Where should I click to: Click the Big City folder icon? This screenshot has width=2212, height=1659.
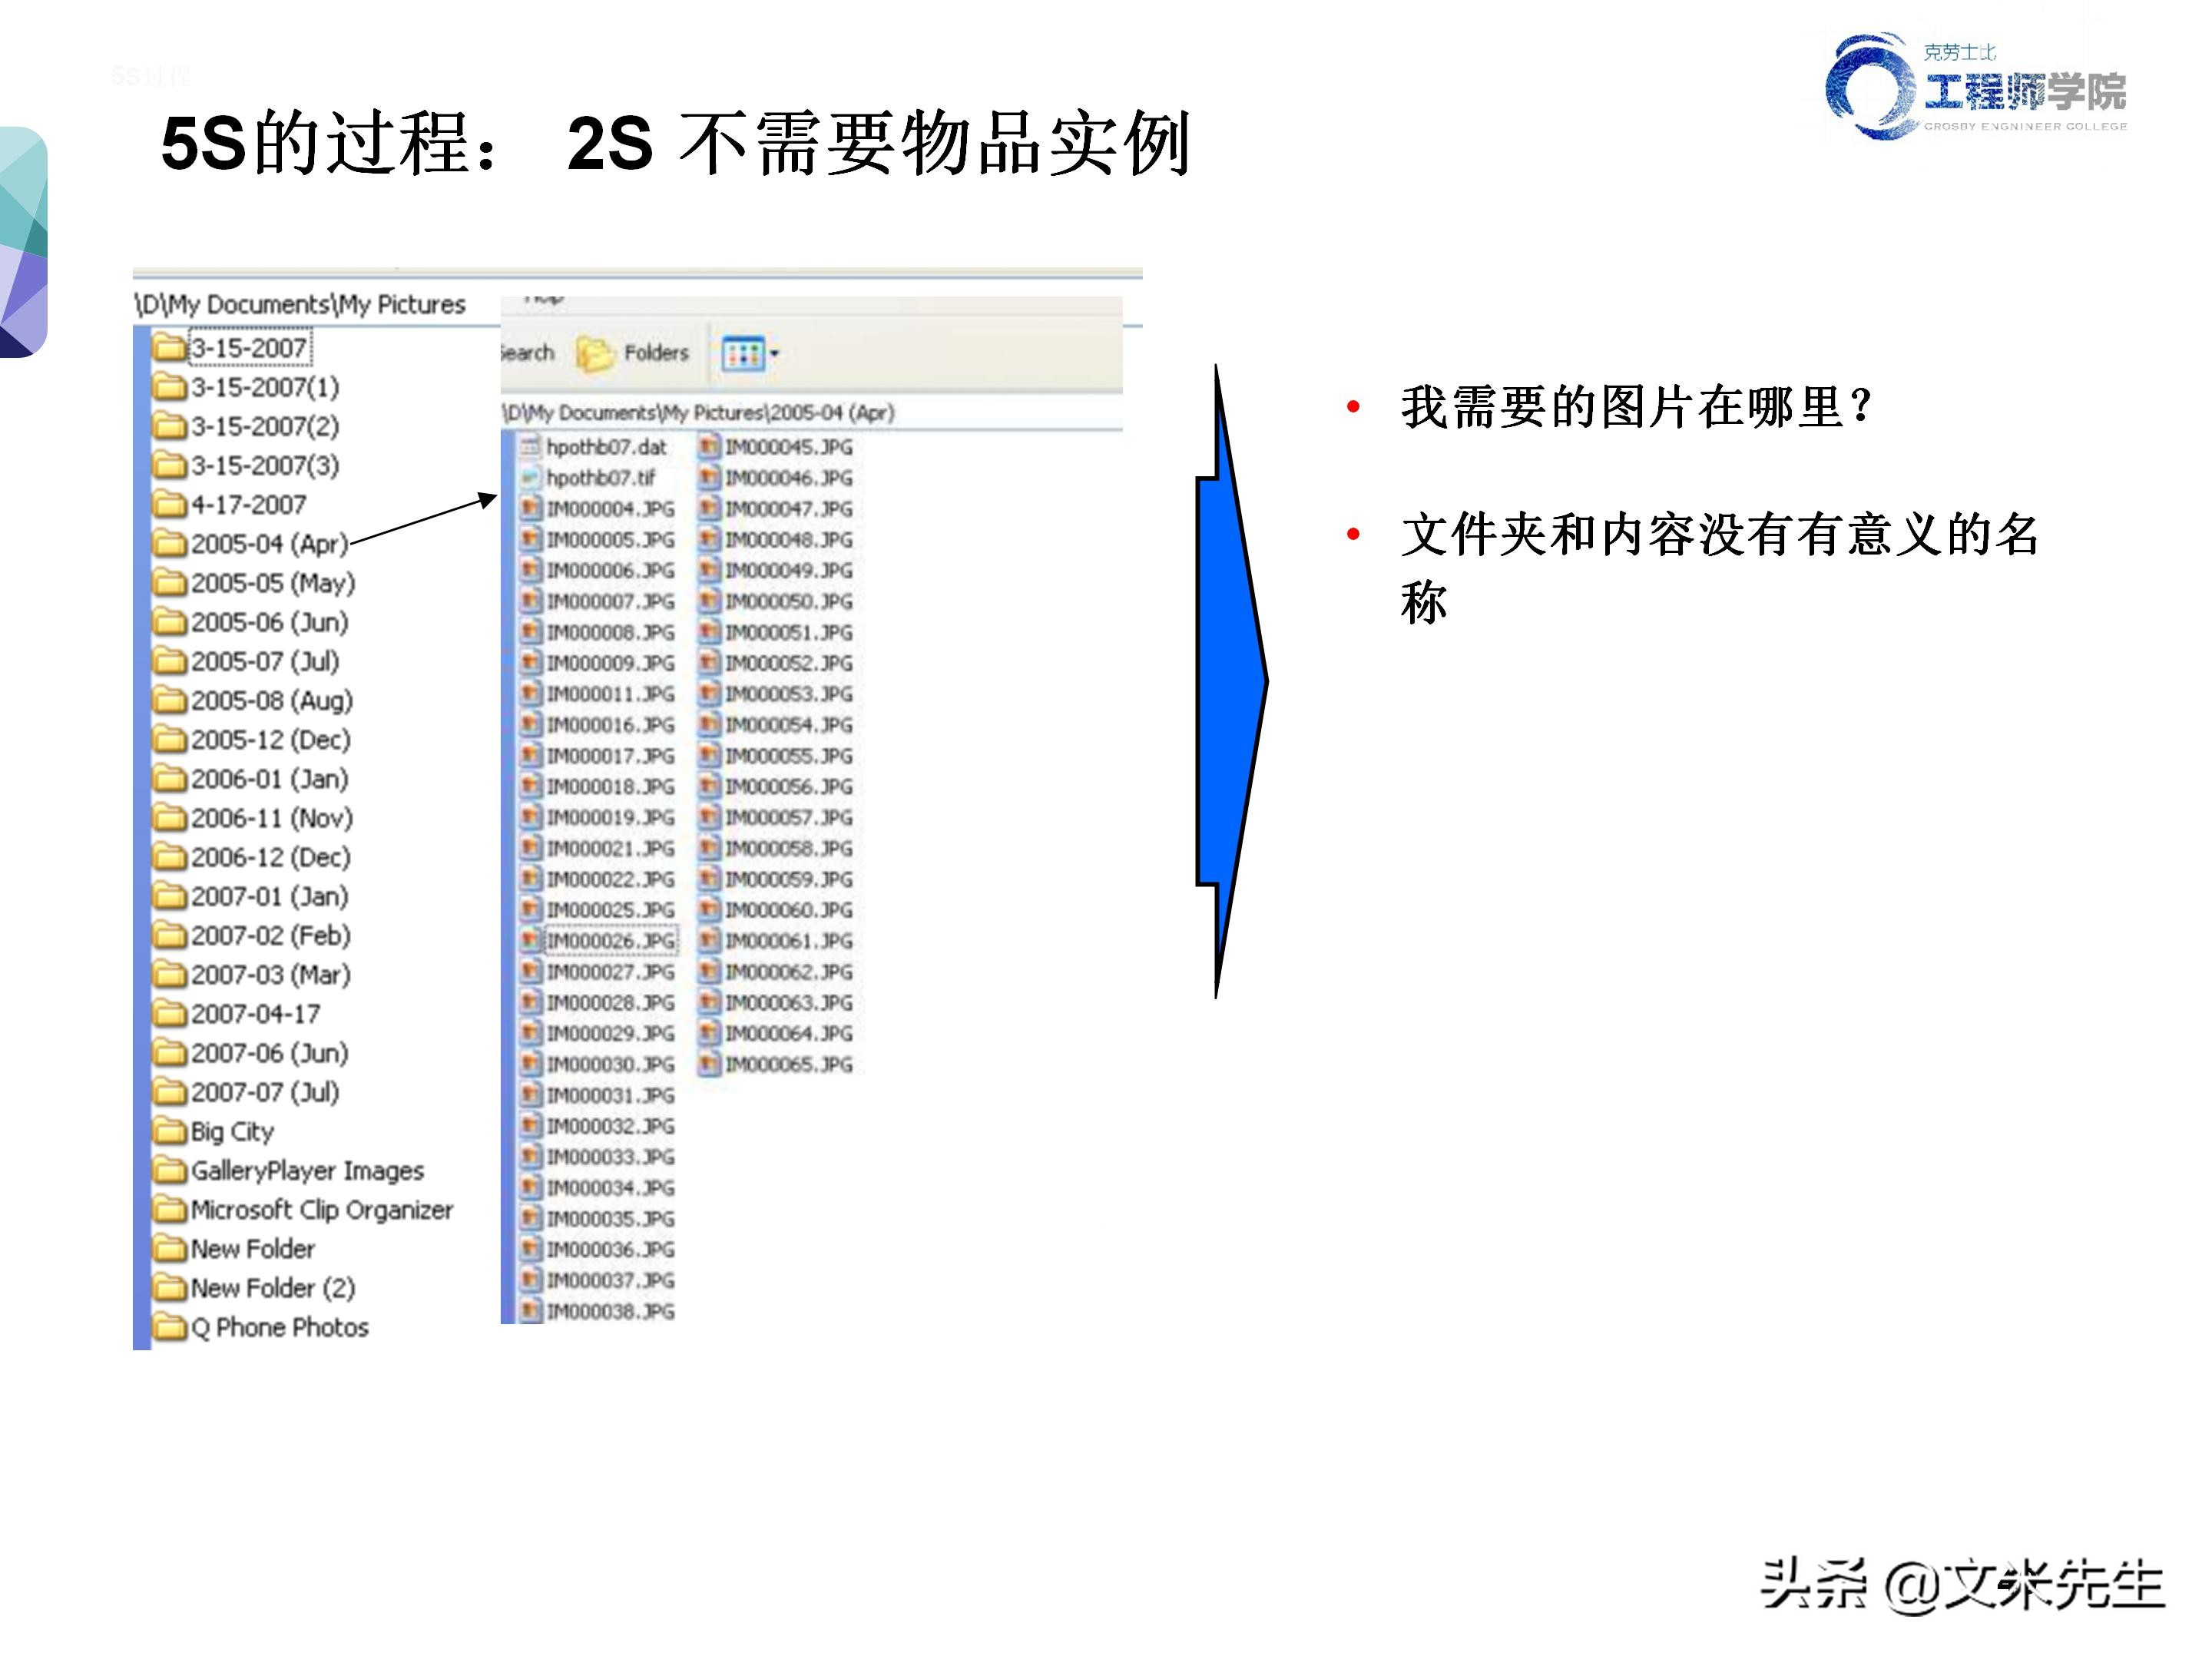171,1131
